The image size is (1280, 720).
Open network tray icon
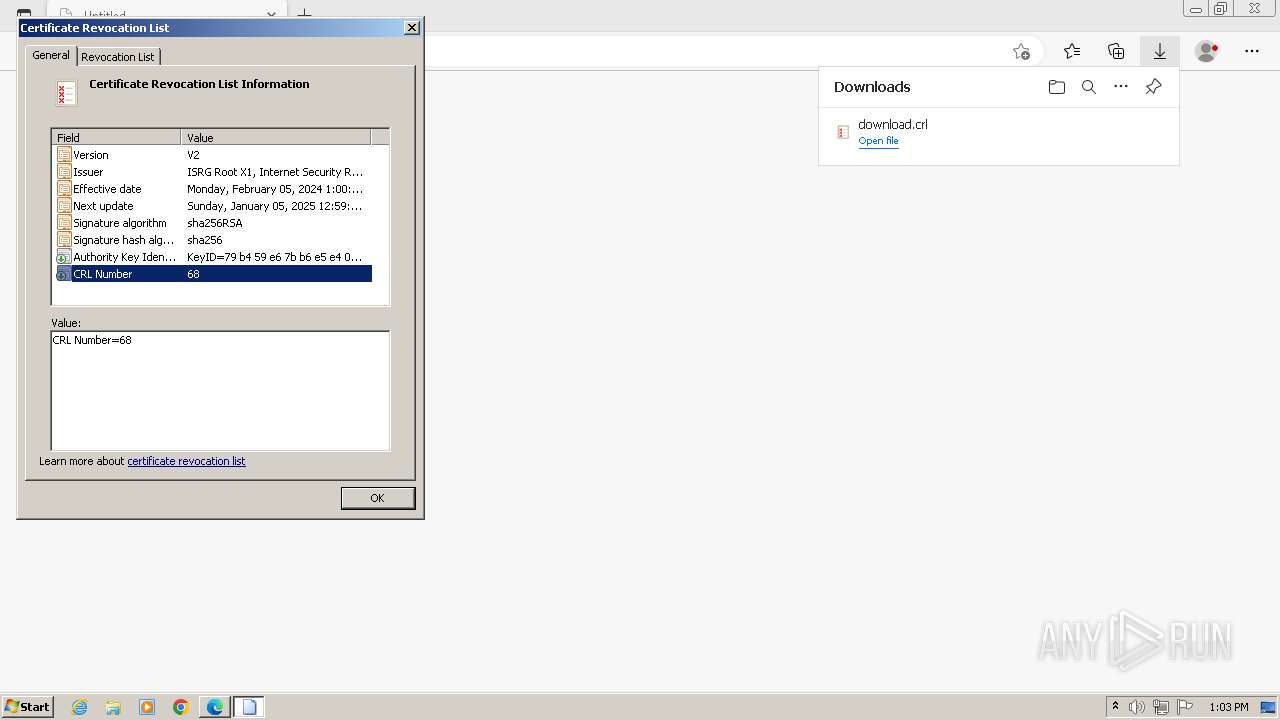tap(1161, 707)
